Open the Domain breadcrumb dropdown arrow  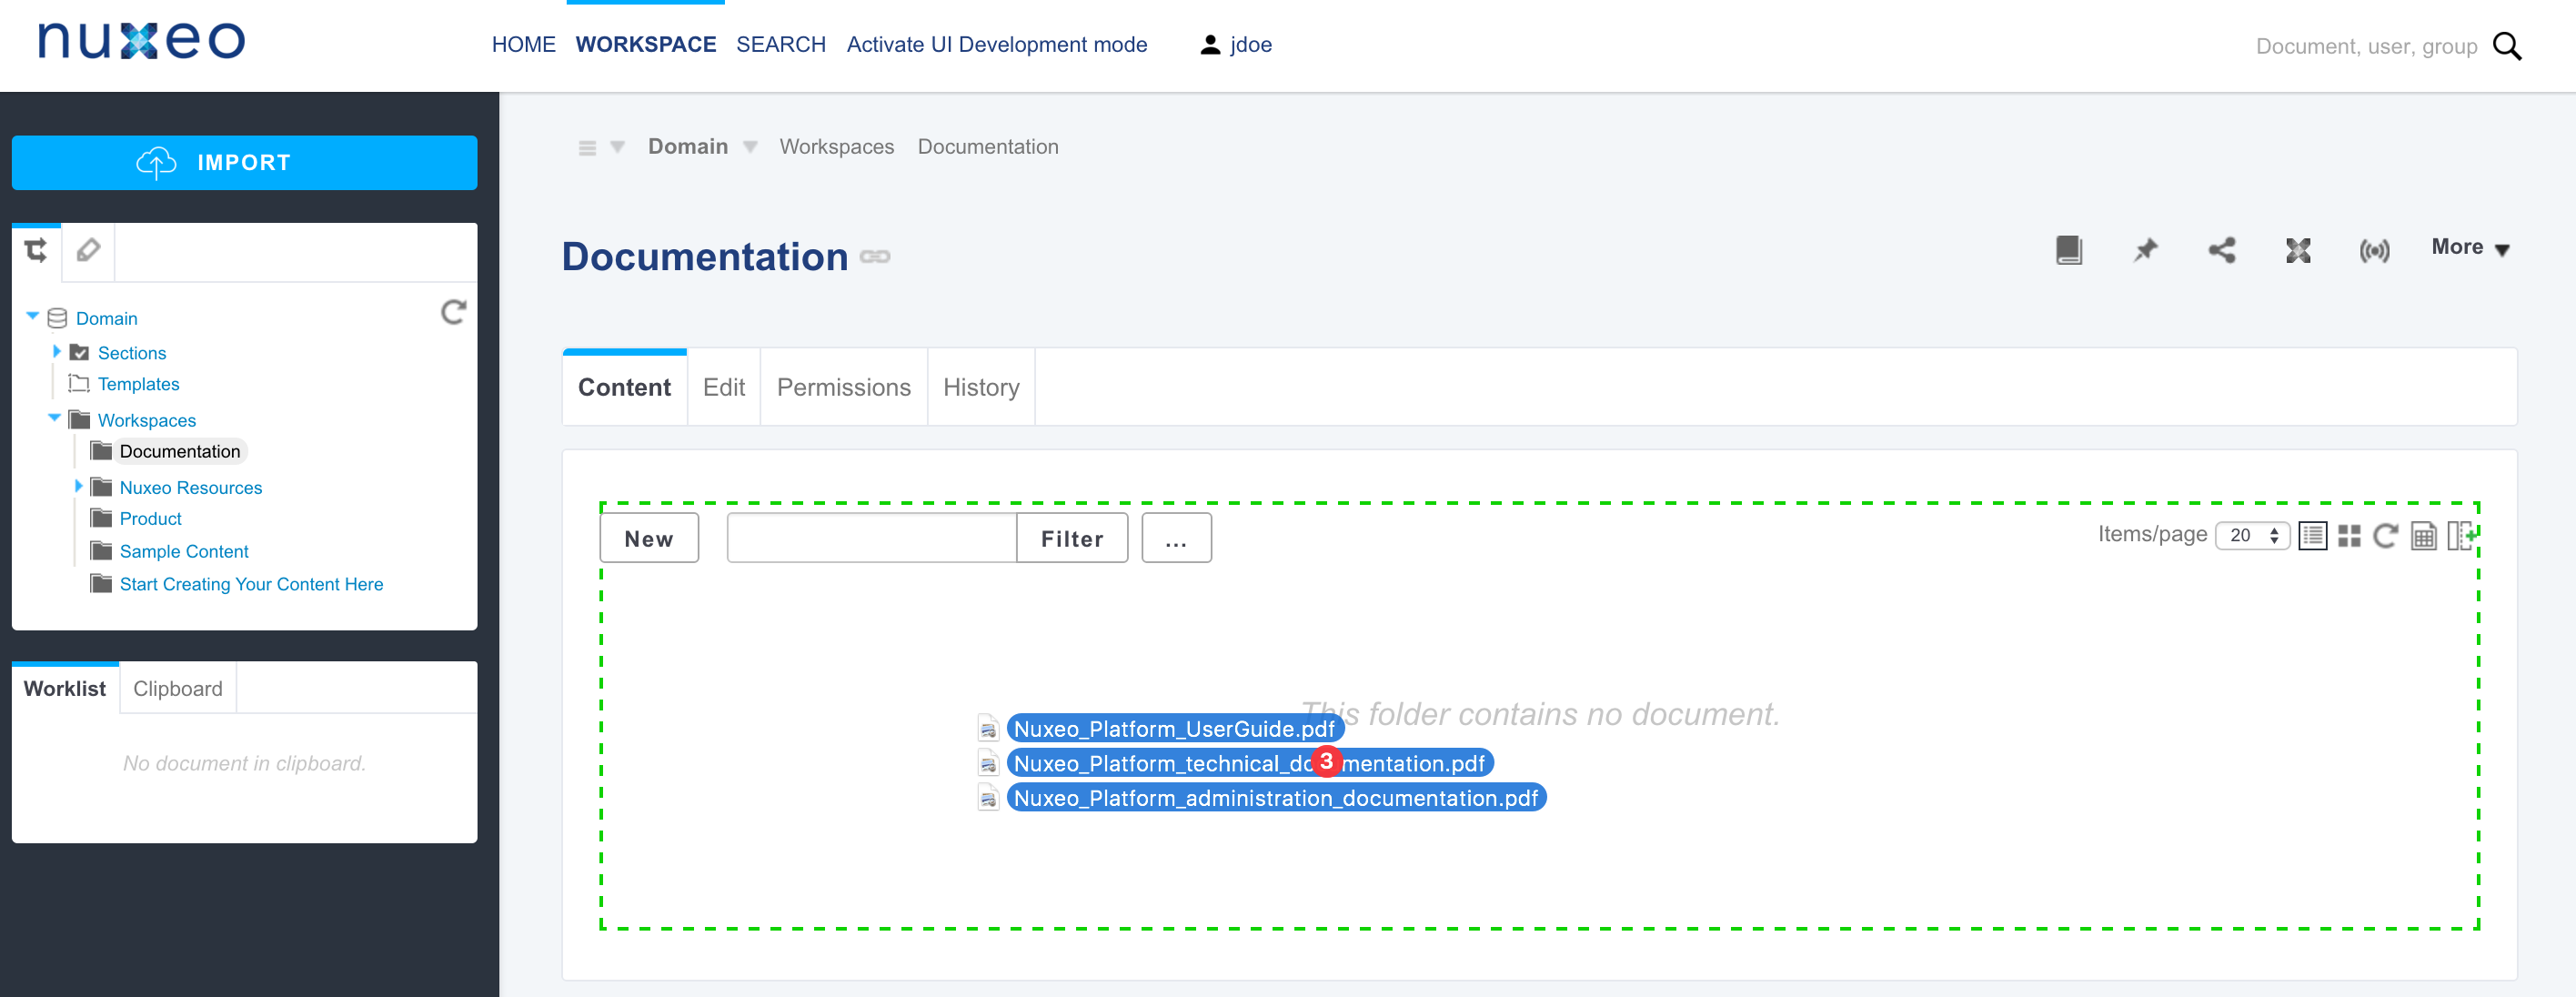pos(750,147)
